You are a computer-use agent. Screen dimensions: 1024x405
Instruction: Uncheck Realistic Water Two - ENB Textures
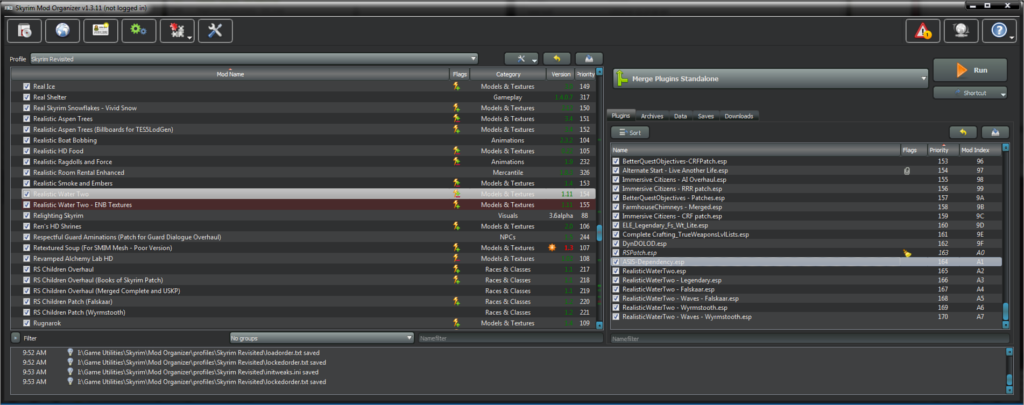(x=27, y=204)
